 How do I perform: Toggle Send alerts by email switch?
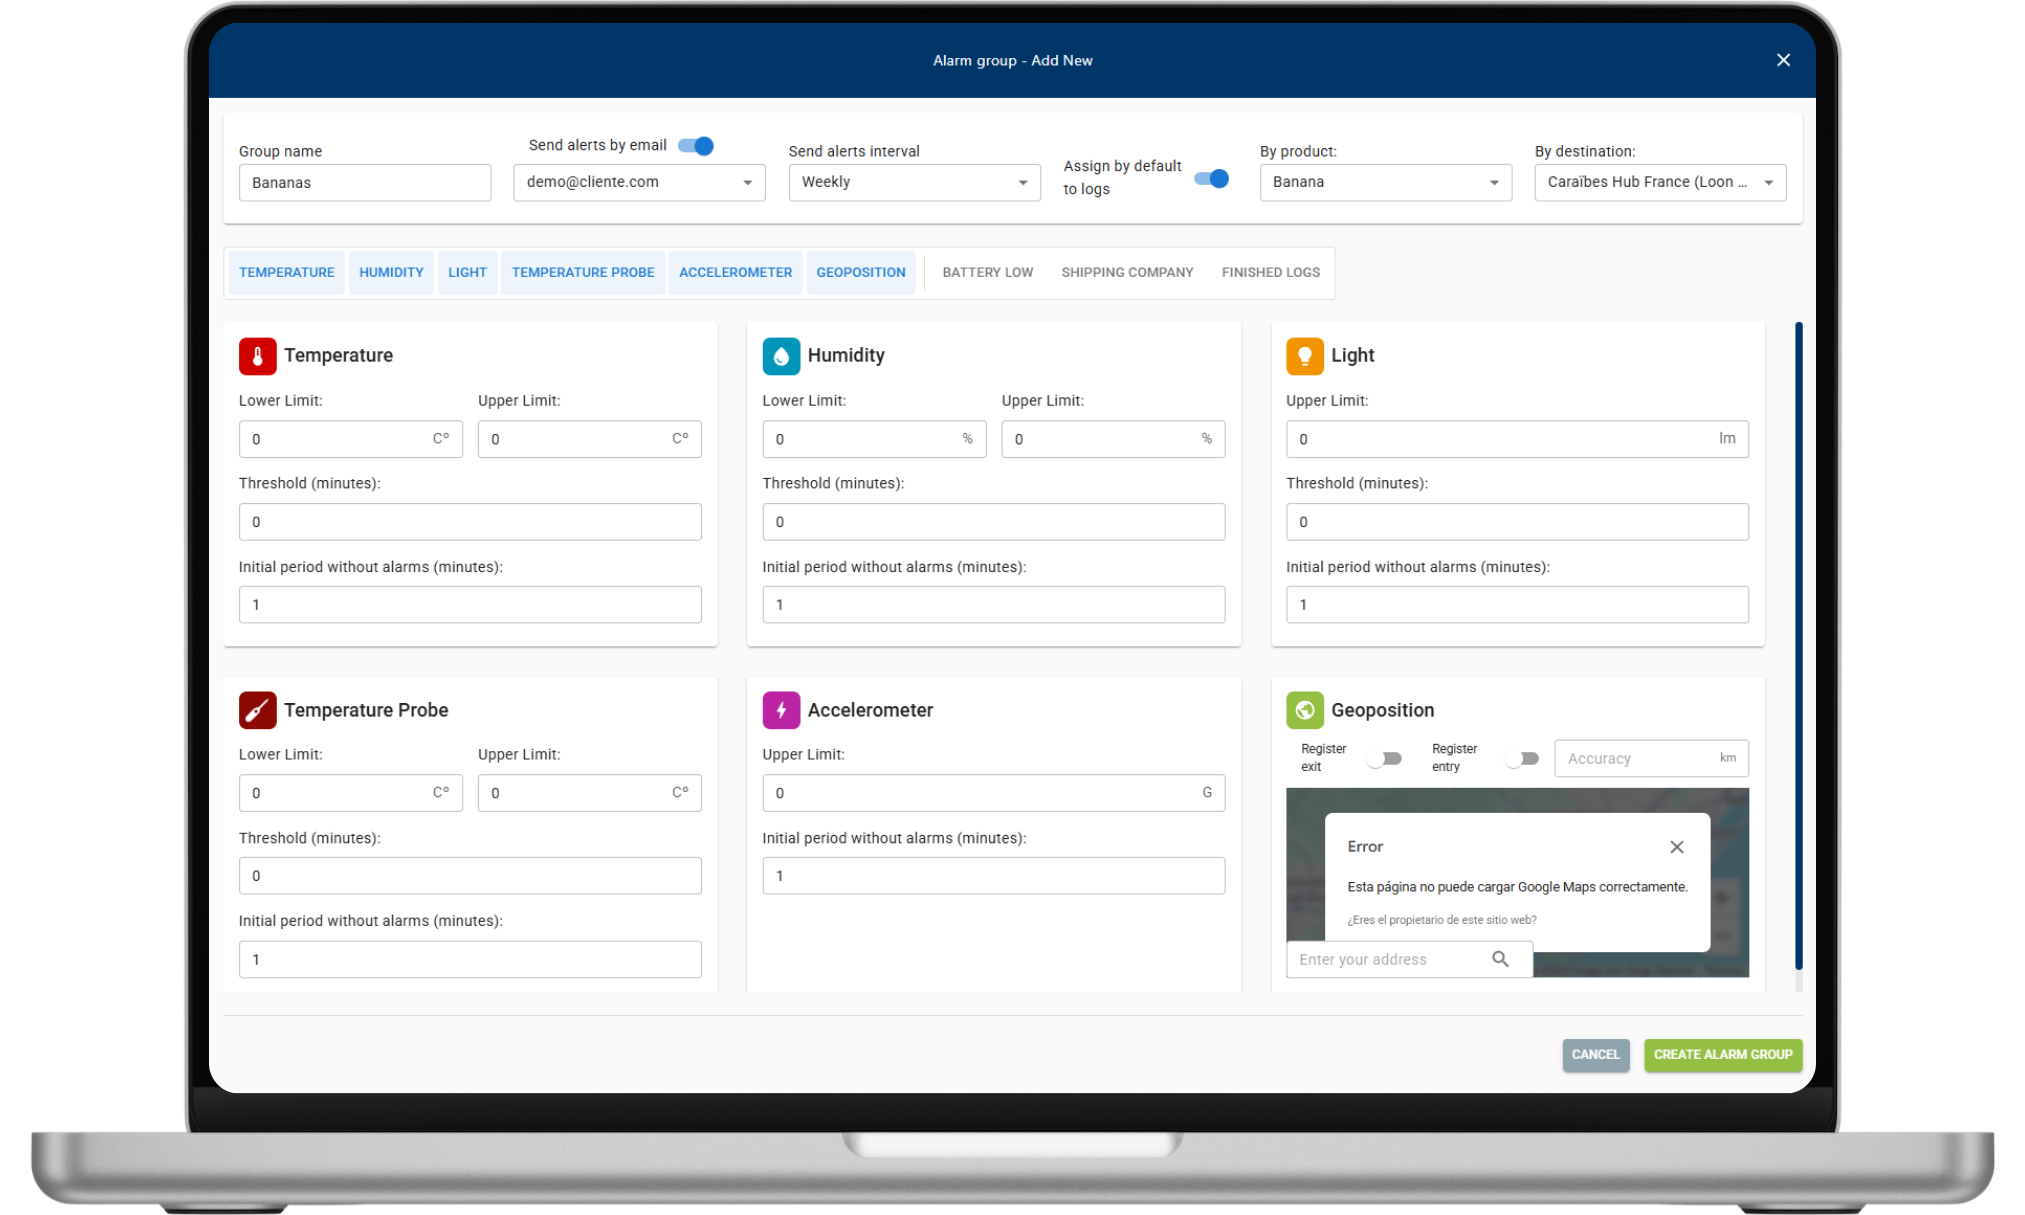[x=696, y=146]
